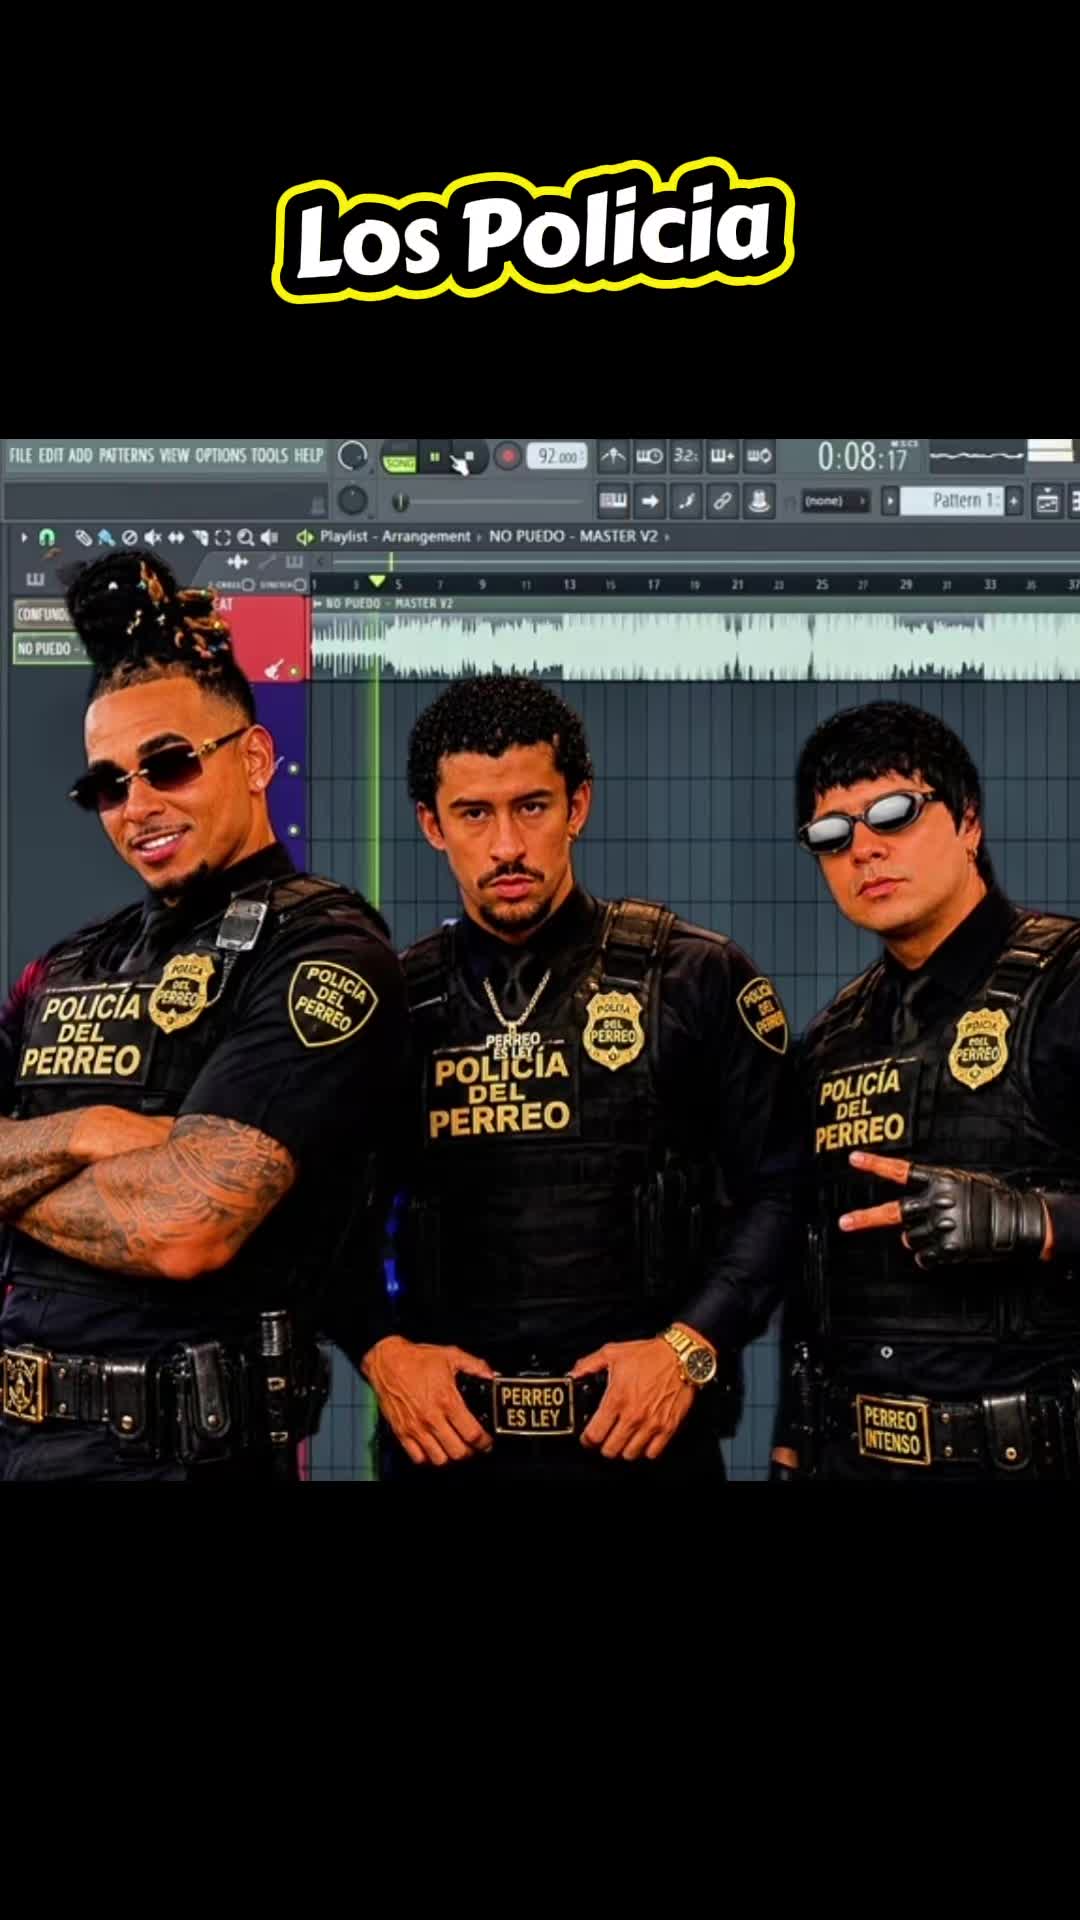Select the Select marquee tool
This screenshot has width=1080, height=1920.
[x=223, y=537]
